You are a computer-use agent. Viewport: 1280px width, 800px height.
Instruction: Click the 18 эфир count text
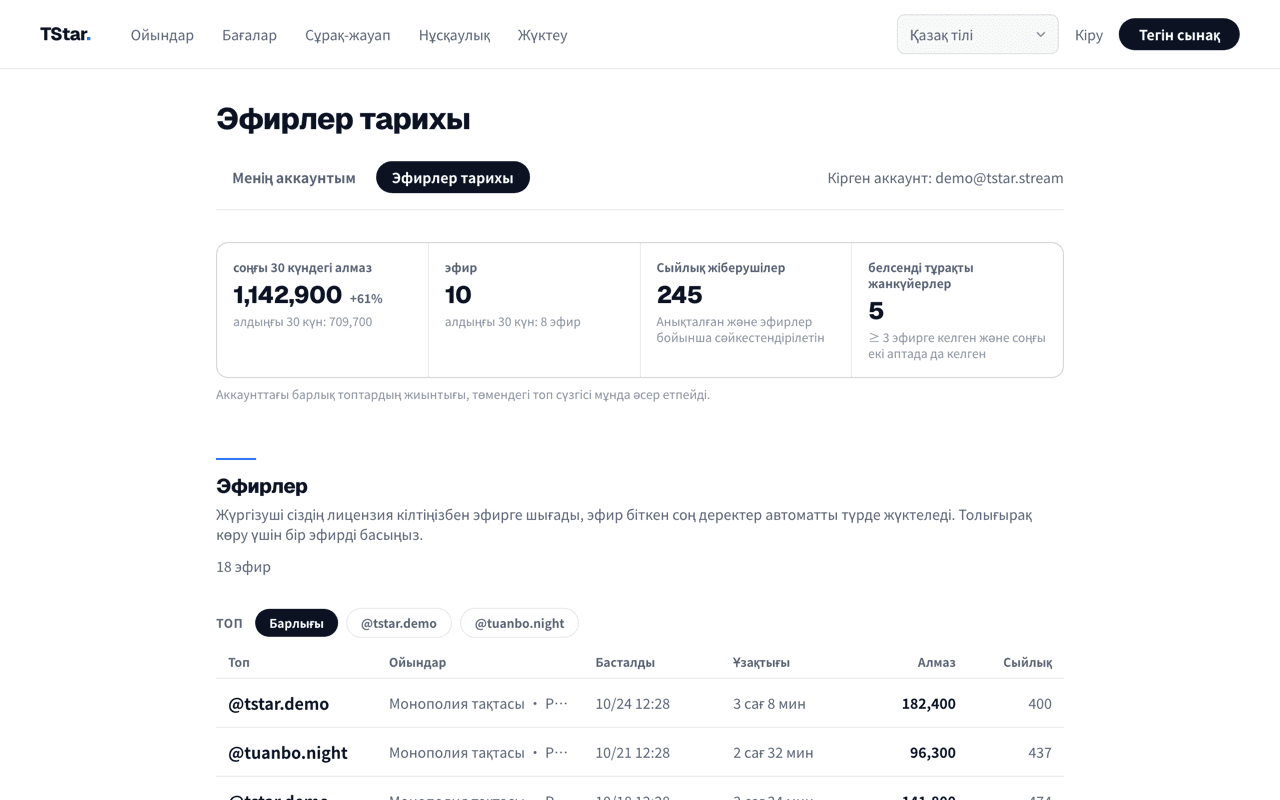click(243, 567)
